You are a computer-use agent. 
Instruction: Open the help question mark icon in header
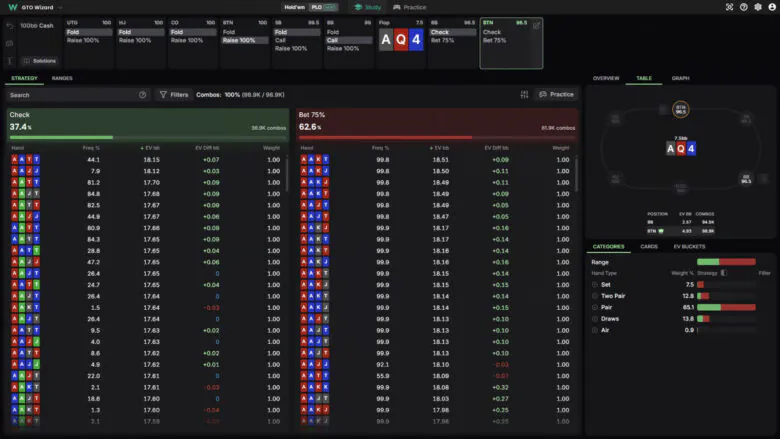pyautogui.click(x=743, y=7)
